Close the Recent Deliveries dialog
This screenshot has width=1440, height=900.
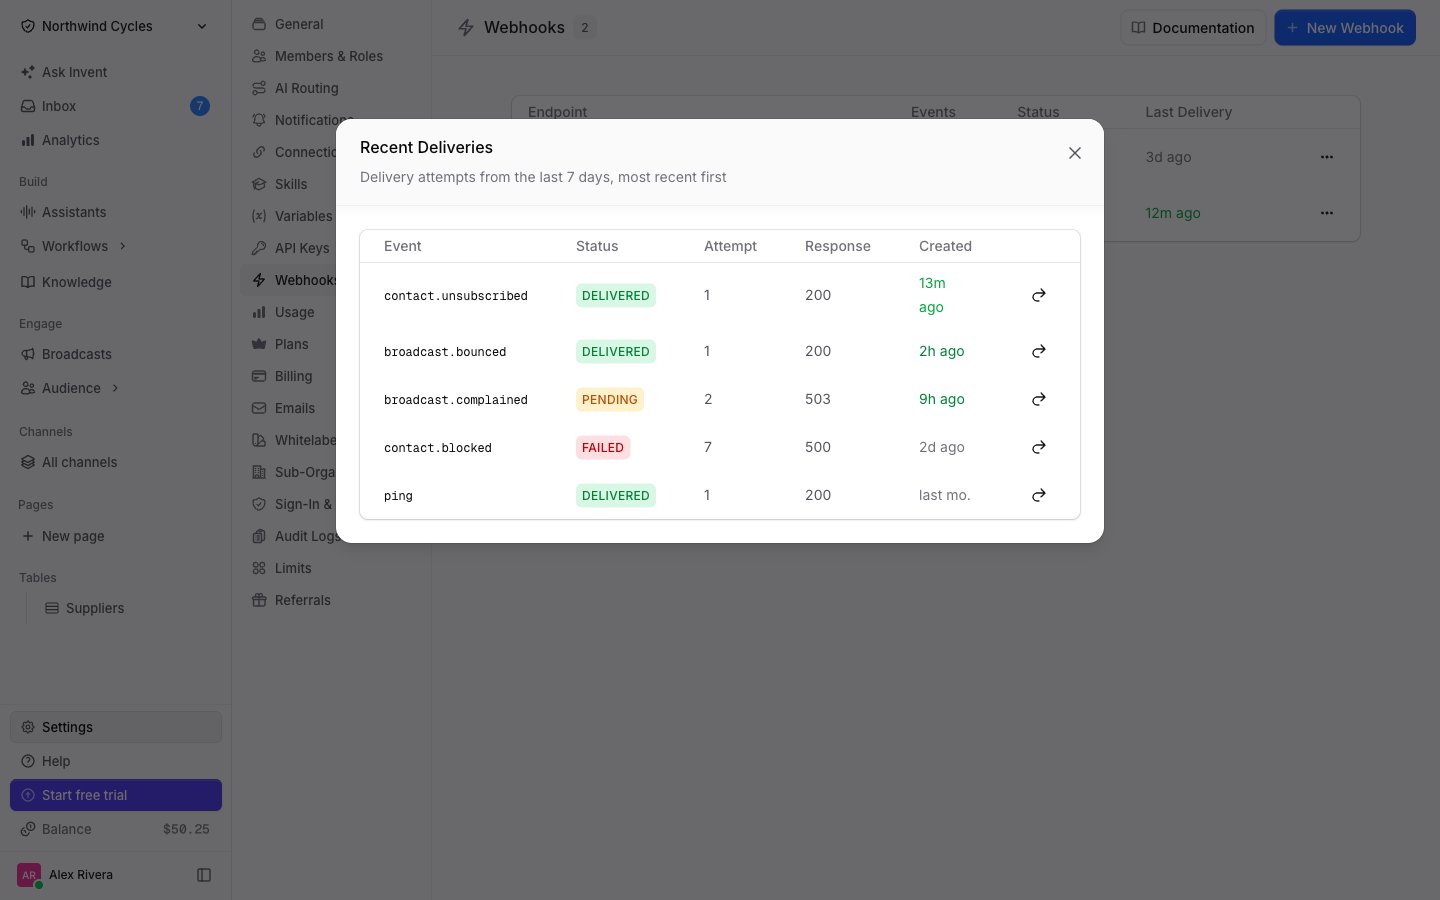[x=1075, y=153]
